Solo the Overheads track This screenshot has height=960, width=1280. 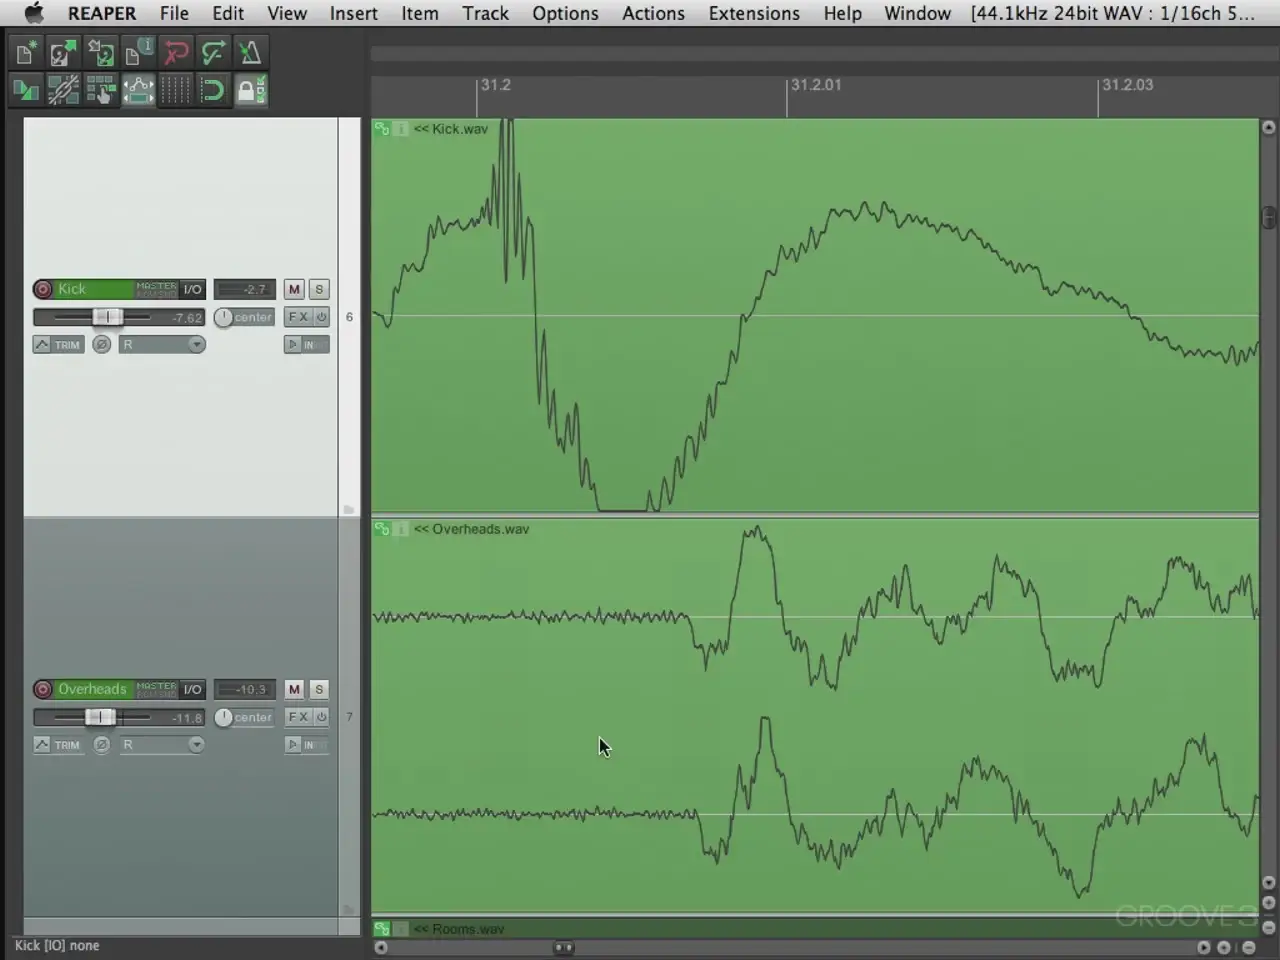pos(319,689)
